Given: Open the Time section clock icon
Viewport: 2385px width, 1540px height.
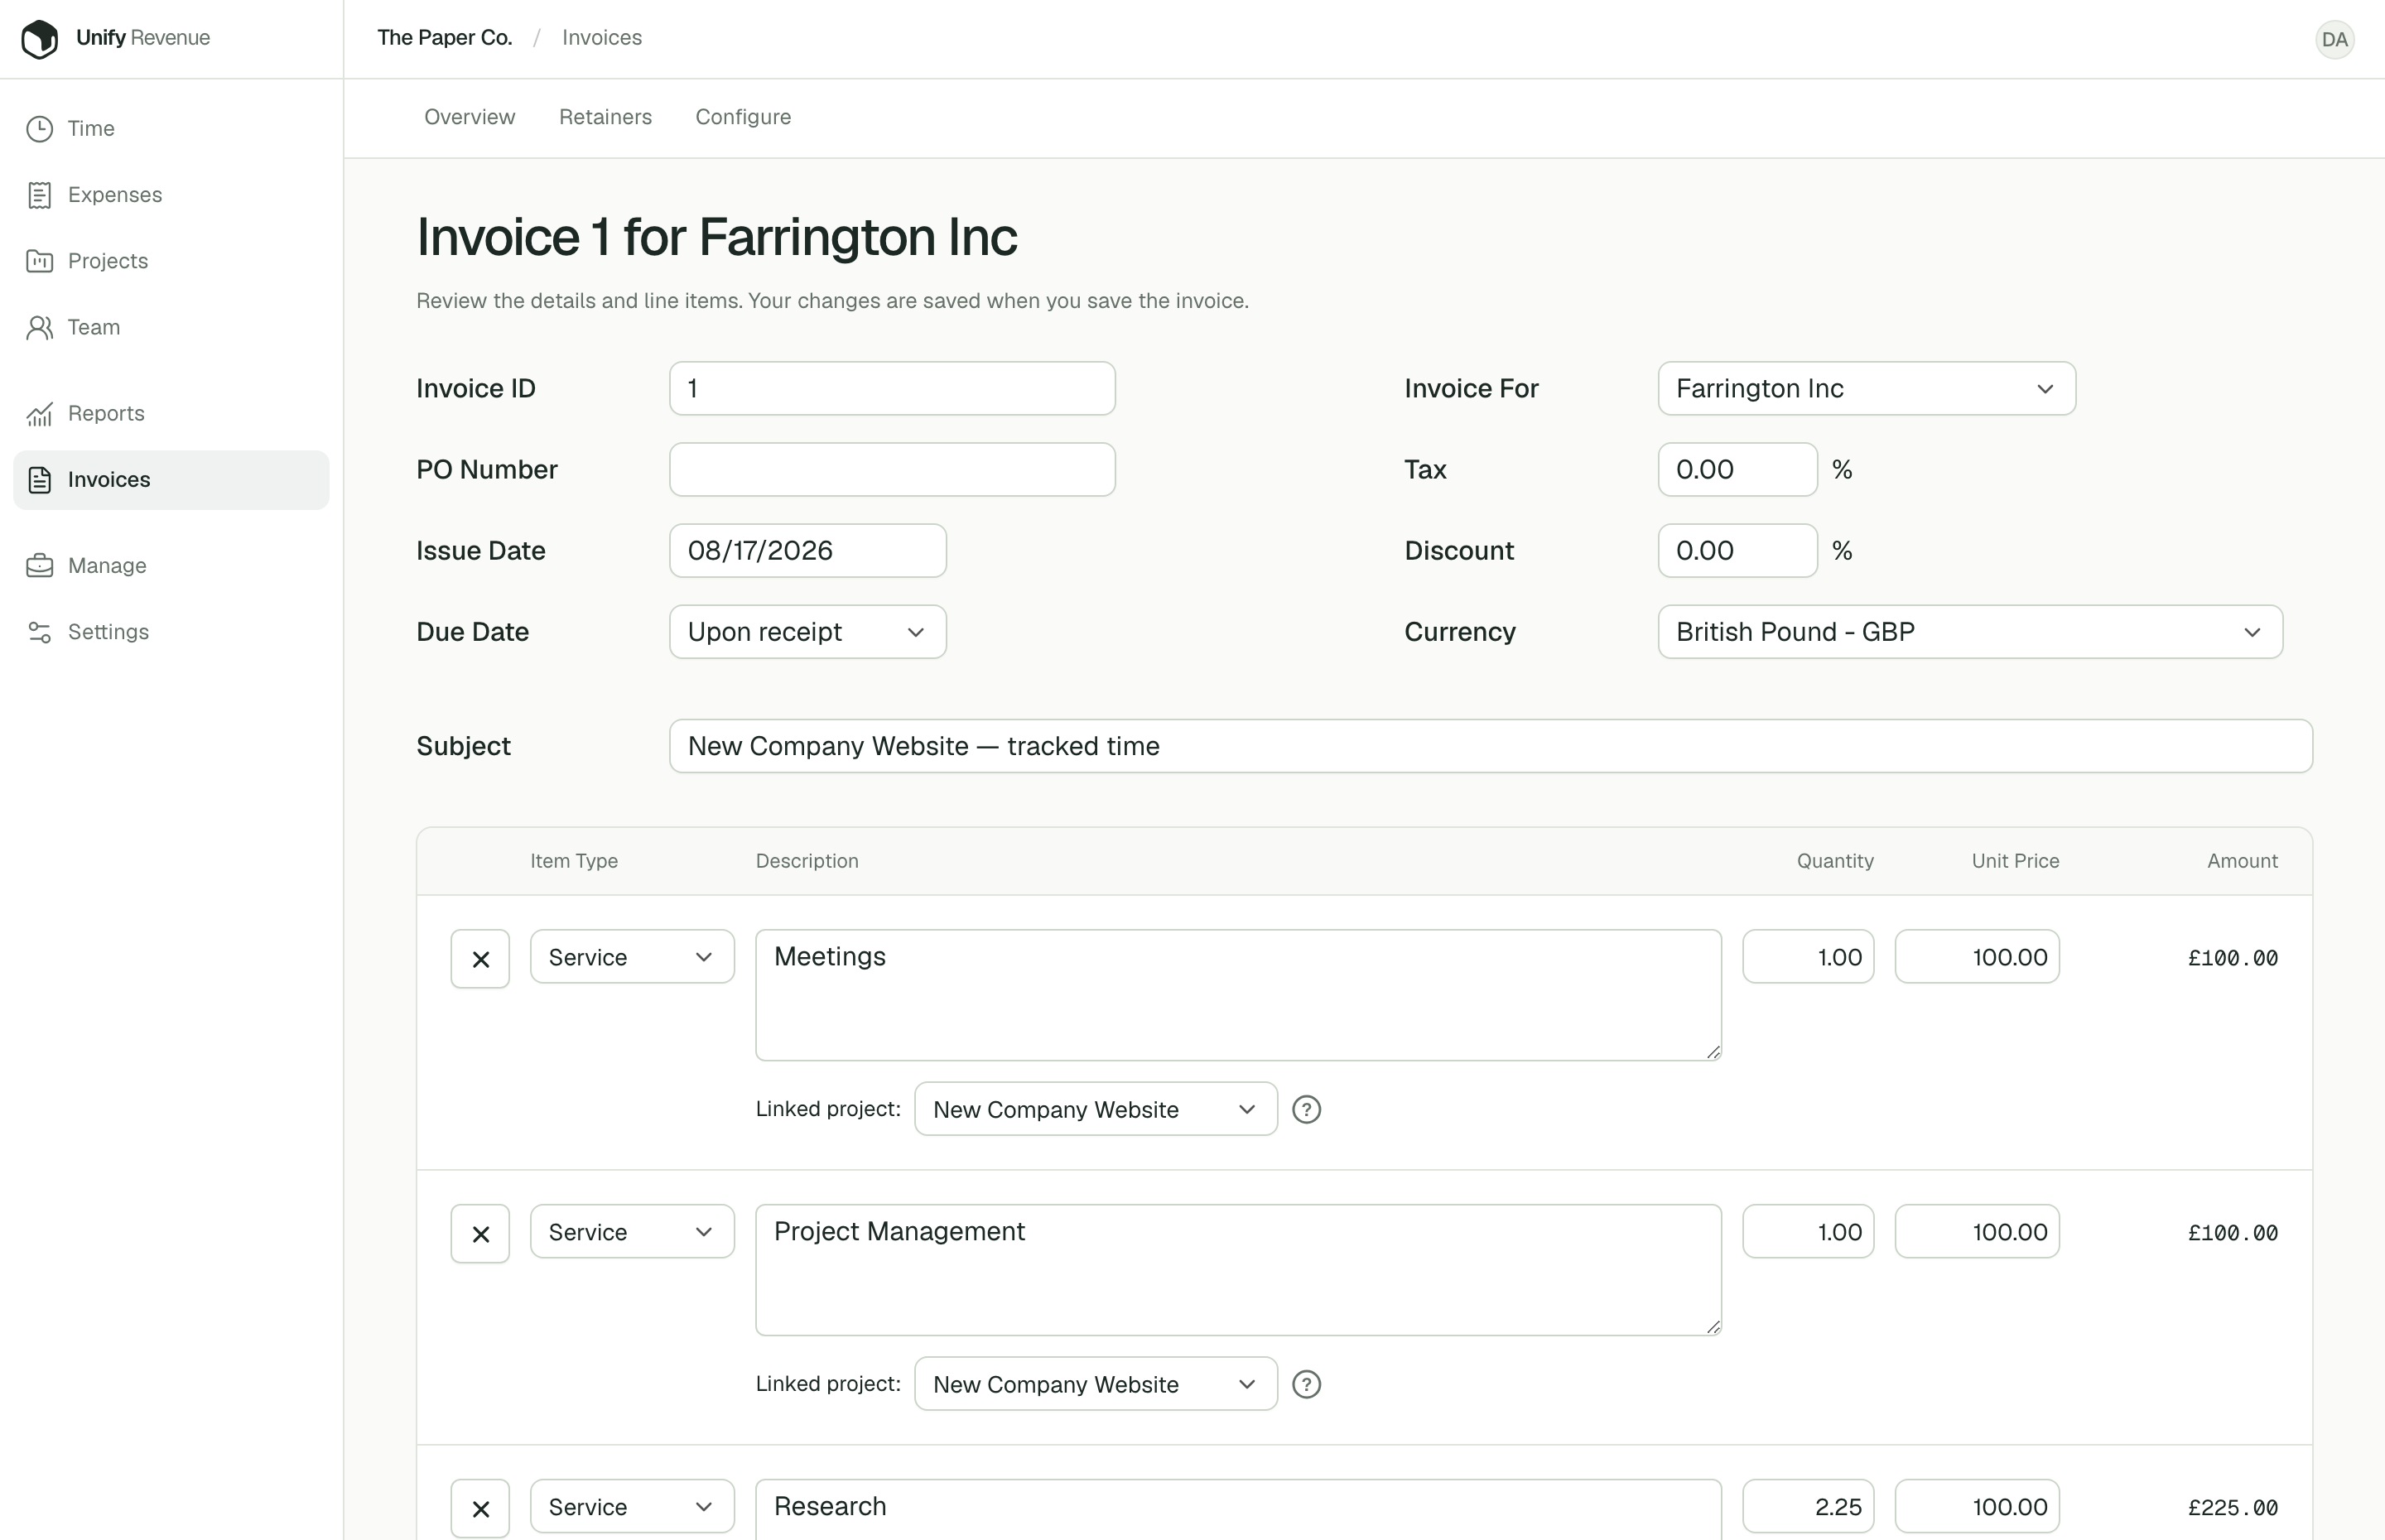Looking at the screenshot, I should pyautogui.click(x=39, y=129).
